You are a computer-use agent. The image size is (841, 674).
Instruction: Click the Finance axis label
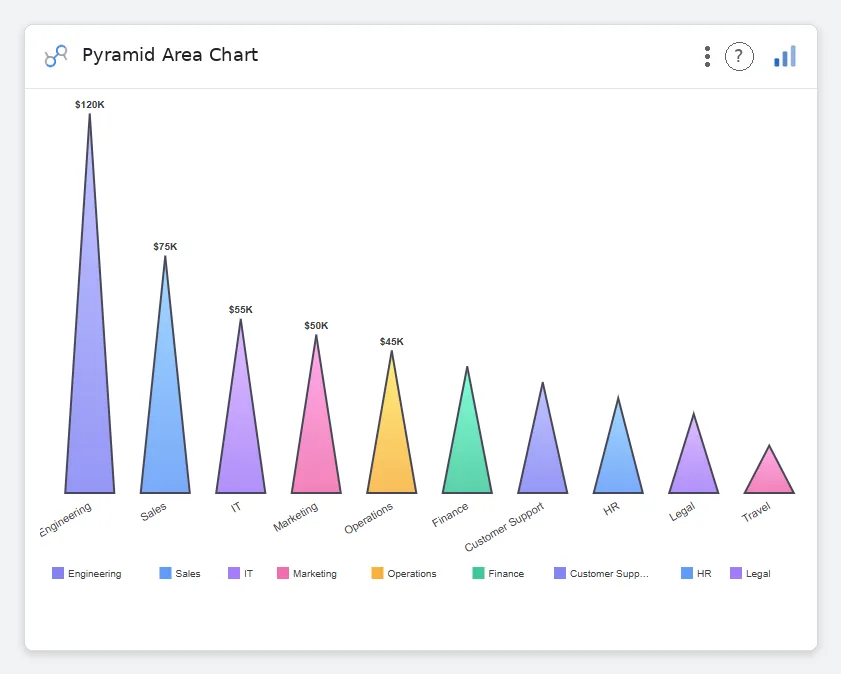(450, 515)
